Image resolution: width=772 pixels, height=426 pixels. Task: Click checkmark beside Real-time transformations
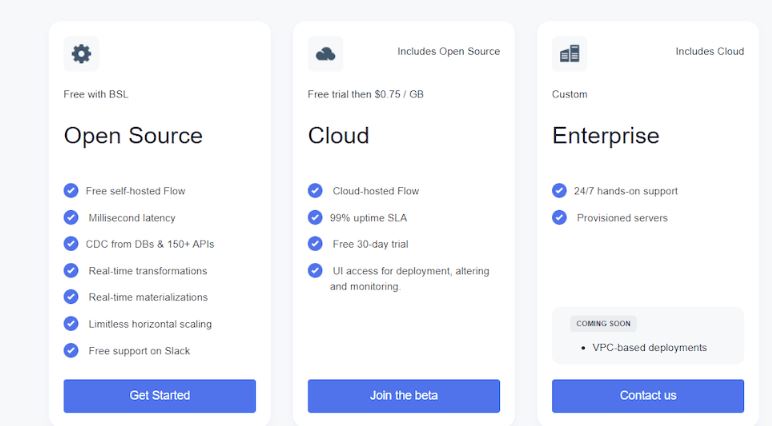(71, 270)
